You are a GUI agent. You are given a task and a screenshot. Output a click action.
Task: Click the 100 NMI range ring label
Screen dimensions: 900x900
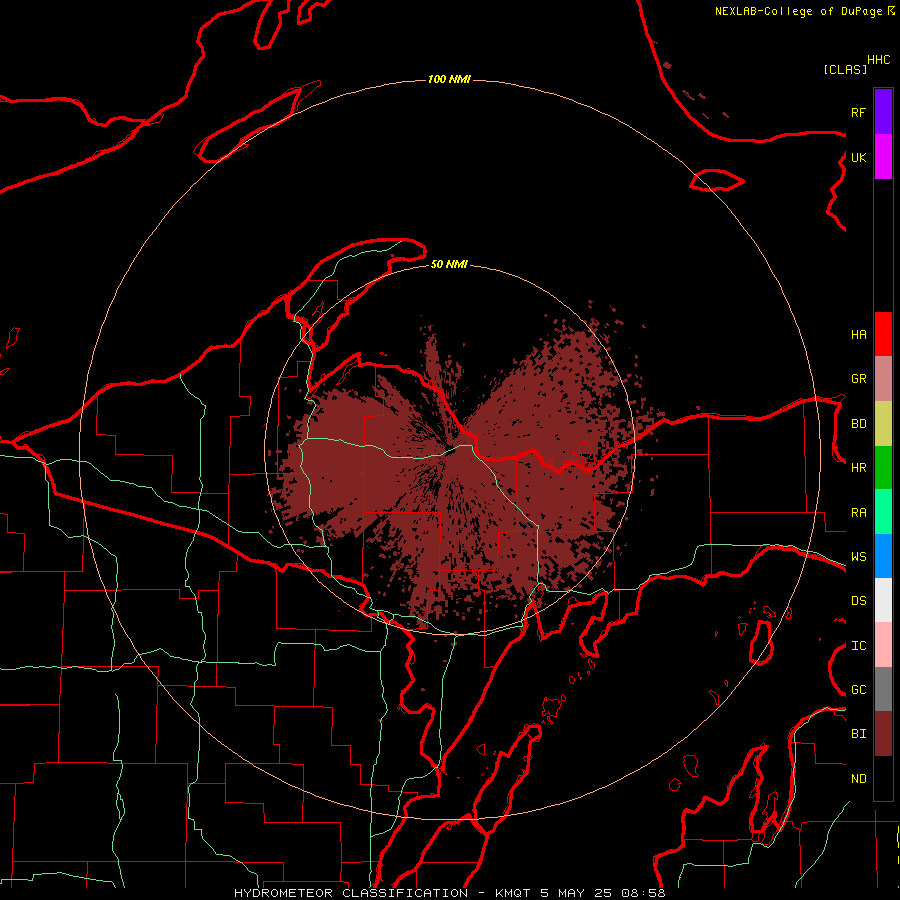point(449,79)
